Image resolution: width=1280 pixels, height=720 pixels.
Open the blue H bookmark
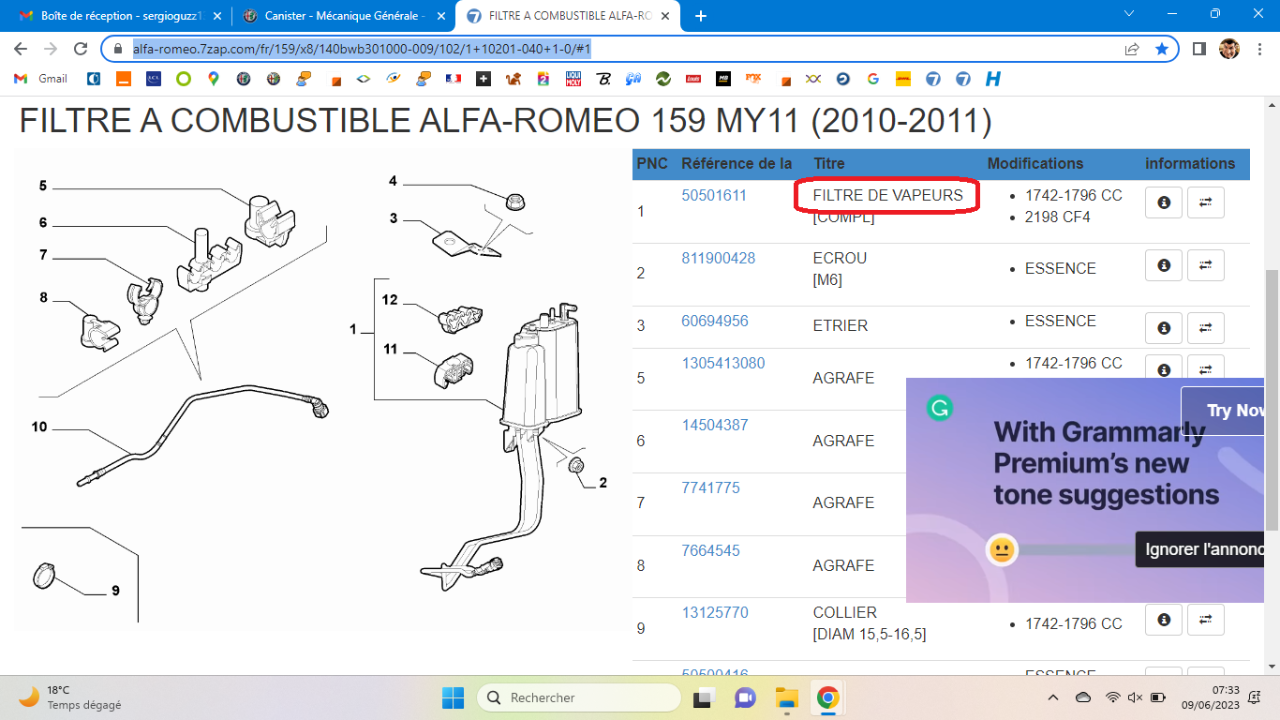pos(993,78)
